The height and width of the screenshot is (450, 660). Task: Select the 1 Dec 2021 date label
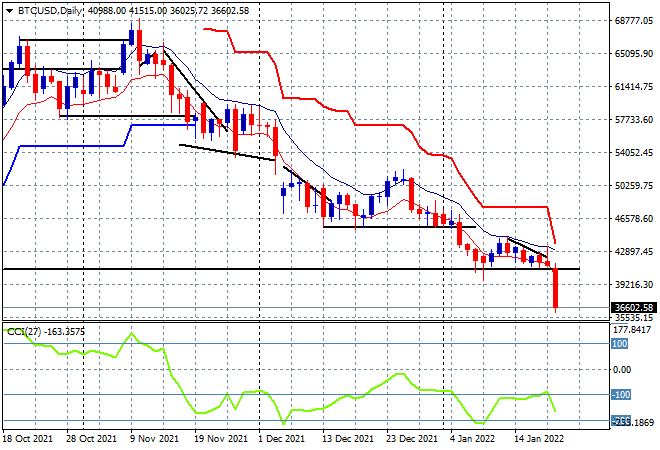(280, 439)
